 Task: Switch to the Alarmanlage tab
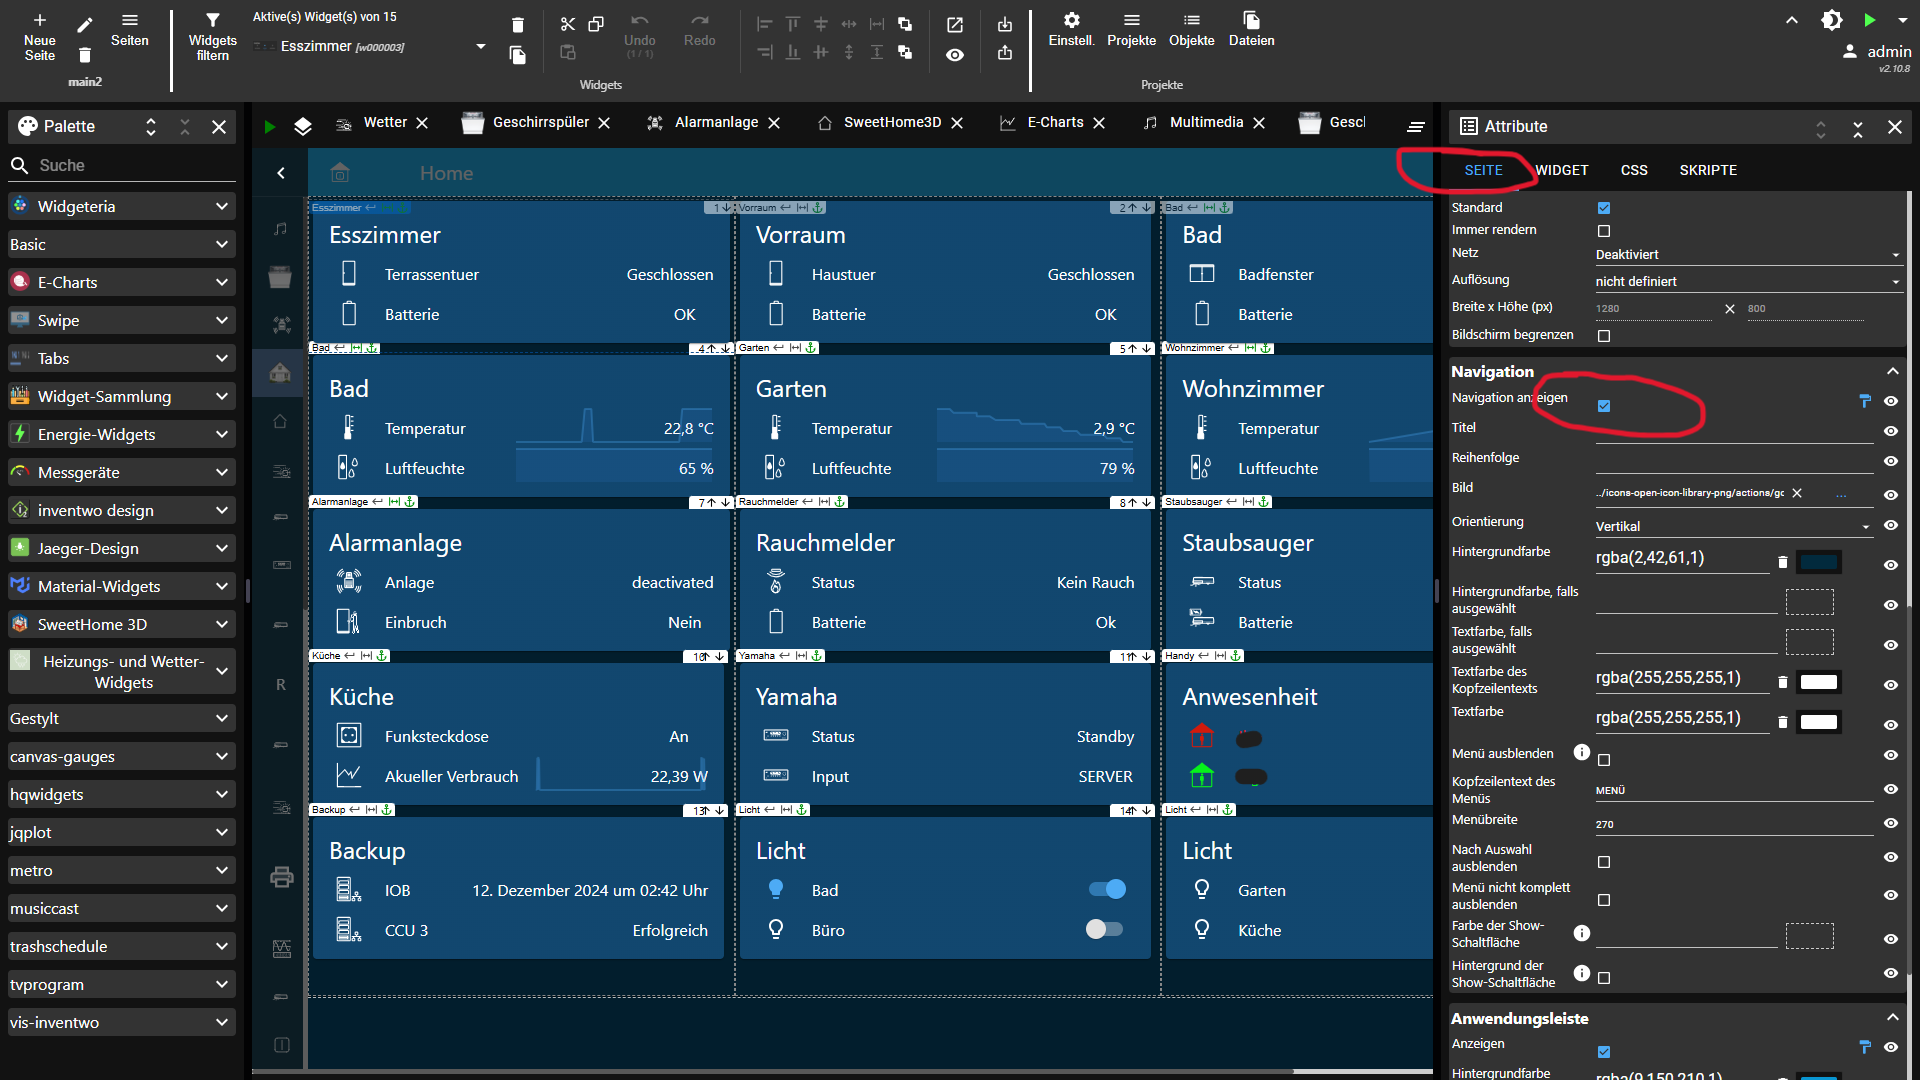click(x=716, y=123)
